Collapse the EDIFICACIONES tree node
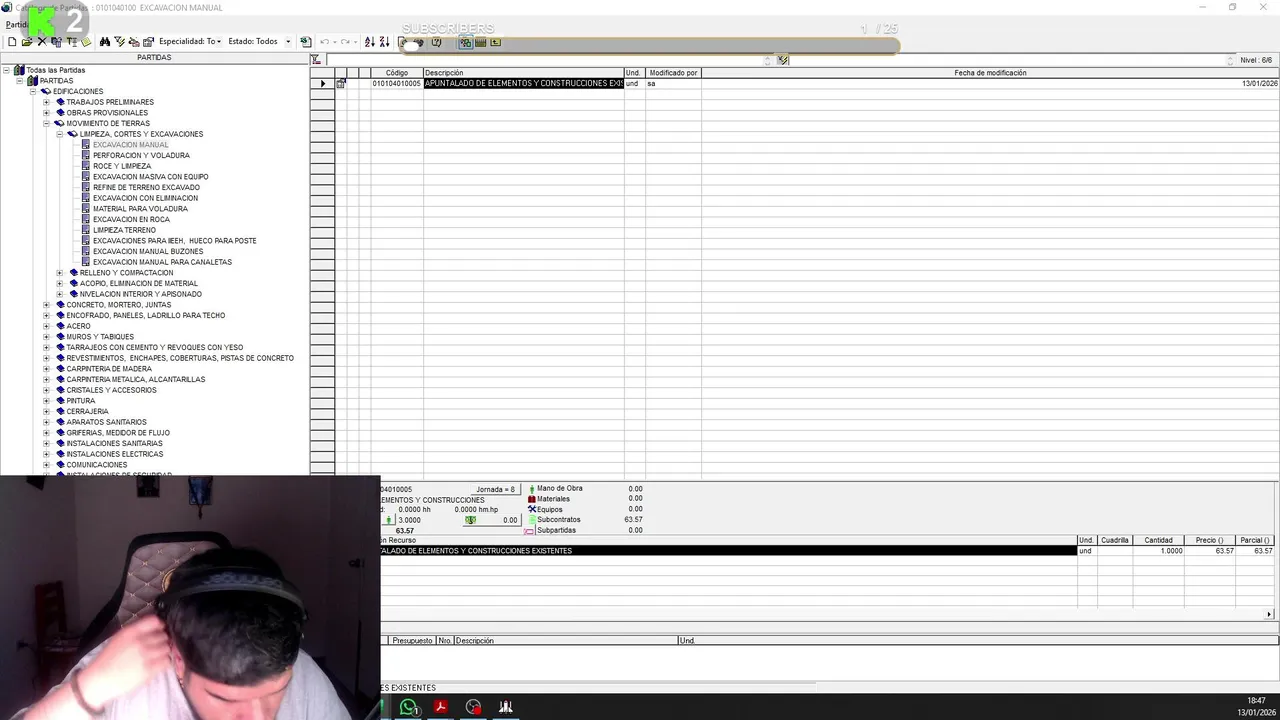Viewport: 1280px width, 720px height. point(32,91)
